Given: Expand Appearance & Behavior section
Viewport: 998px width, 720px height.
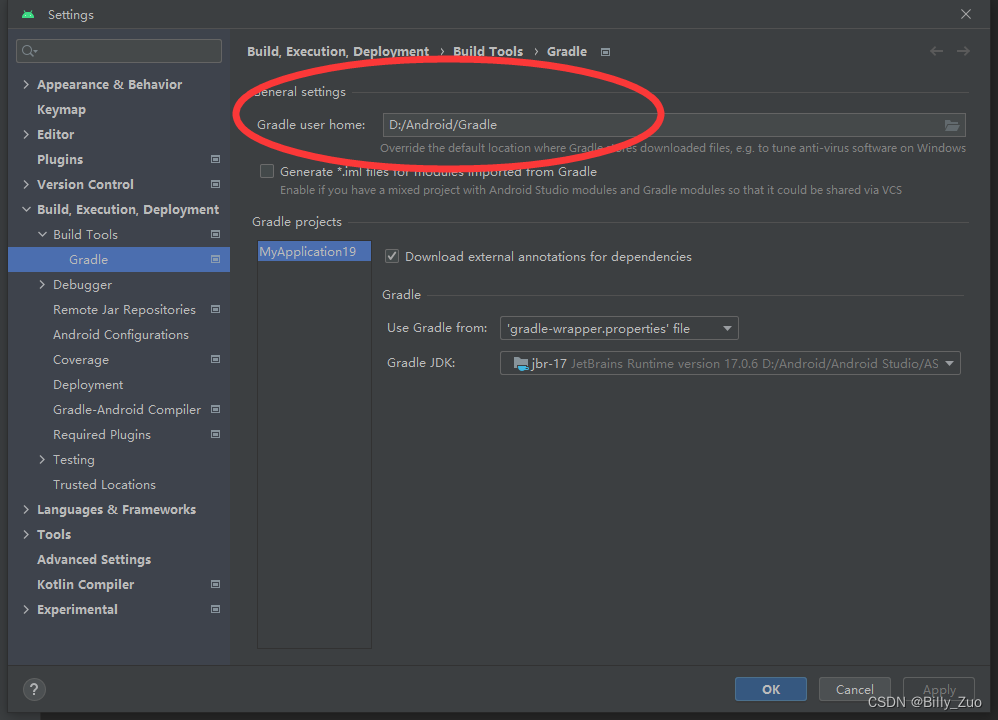Looking at the screenshot, I should 26,85.
